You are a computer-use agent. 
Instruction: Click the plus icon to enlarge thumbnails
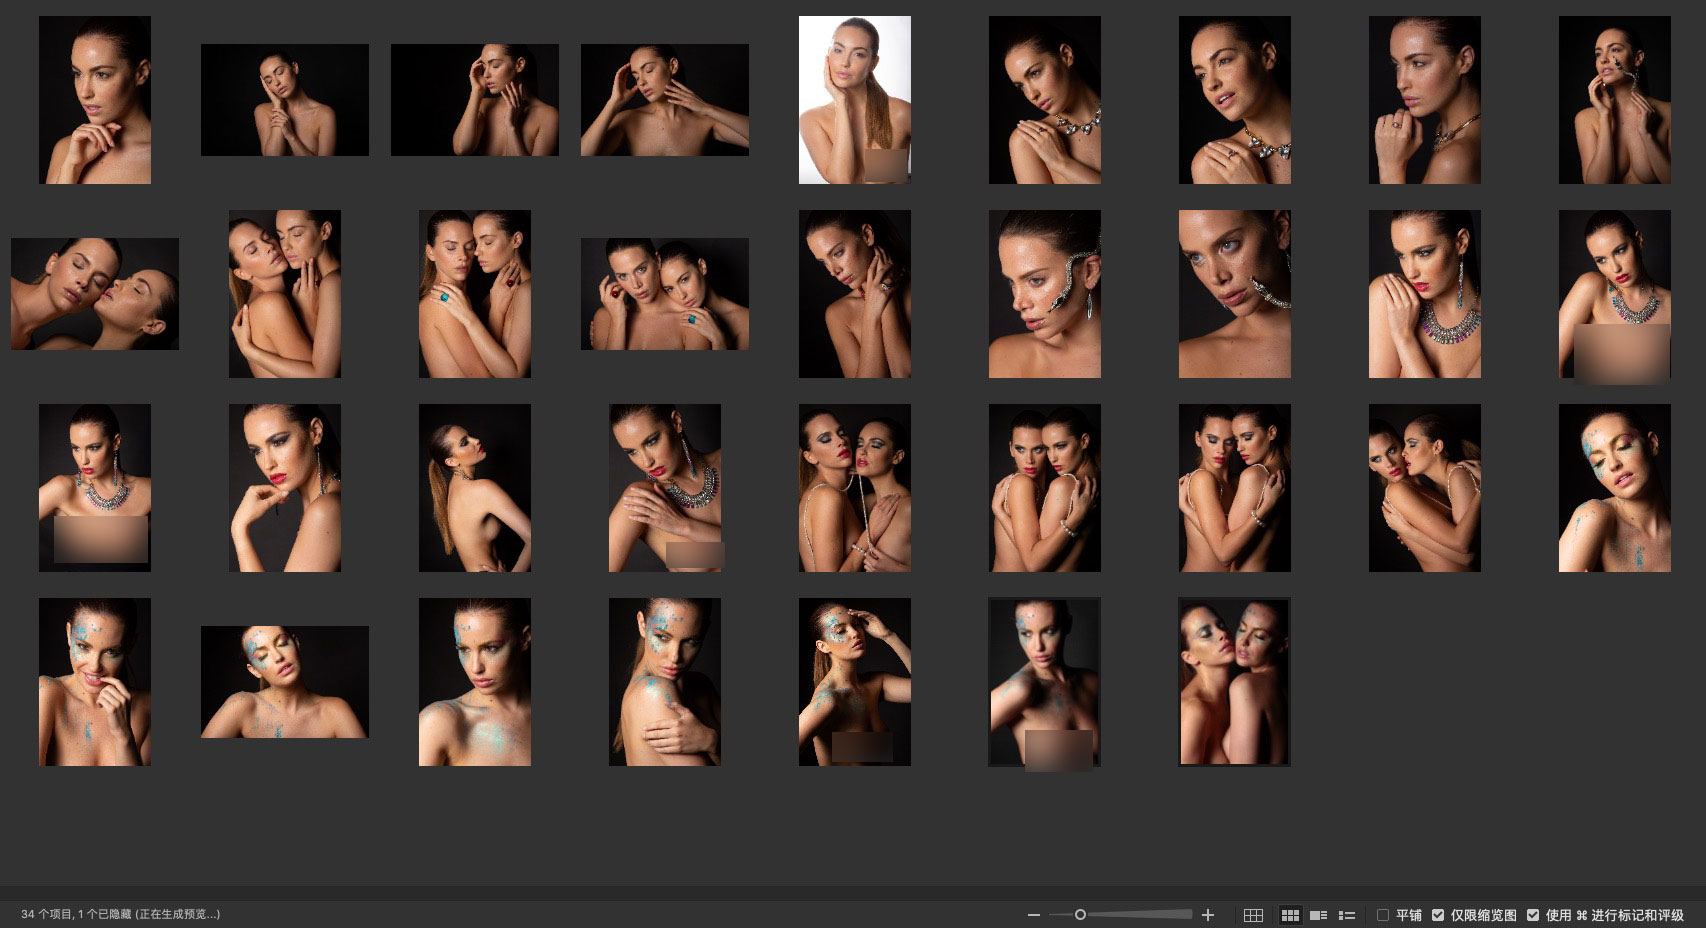[x=1208, y=915]
